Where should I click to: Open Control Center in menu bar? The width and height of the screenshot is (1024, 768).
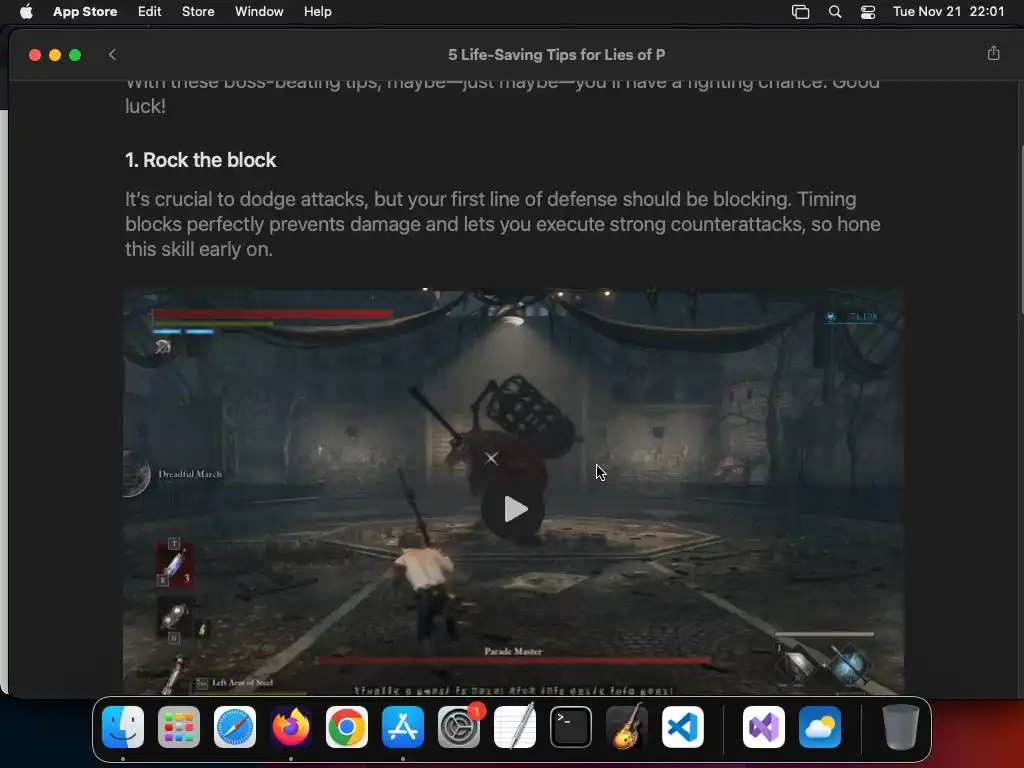(868, 12)
